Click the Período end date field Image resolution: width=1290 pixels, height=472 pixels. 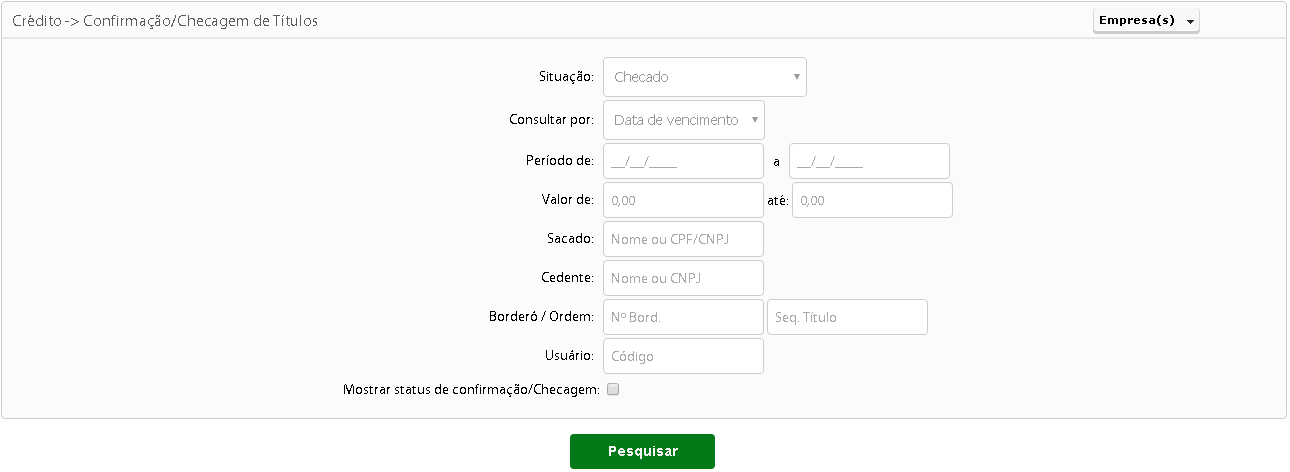point(869,161)
